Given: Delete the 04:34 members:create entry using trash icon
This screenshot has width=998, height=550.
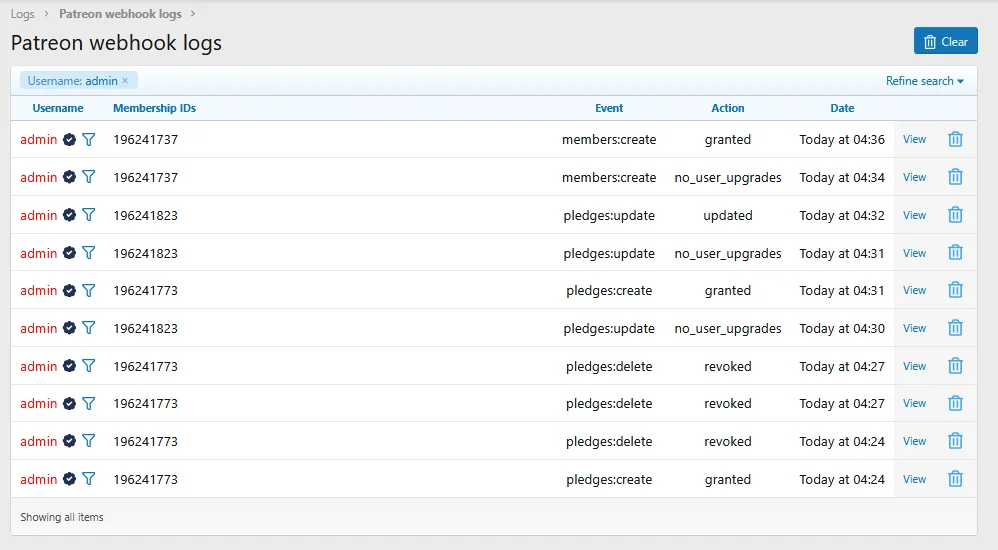Looking at the screenshot, I should tap(955, 177).
